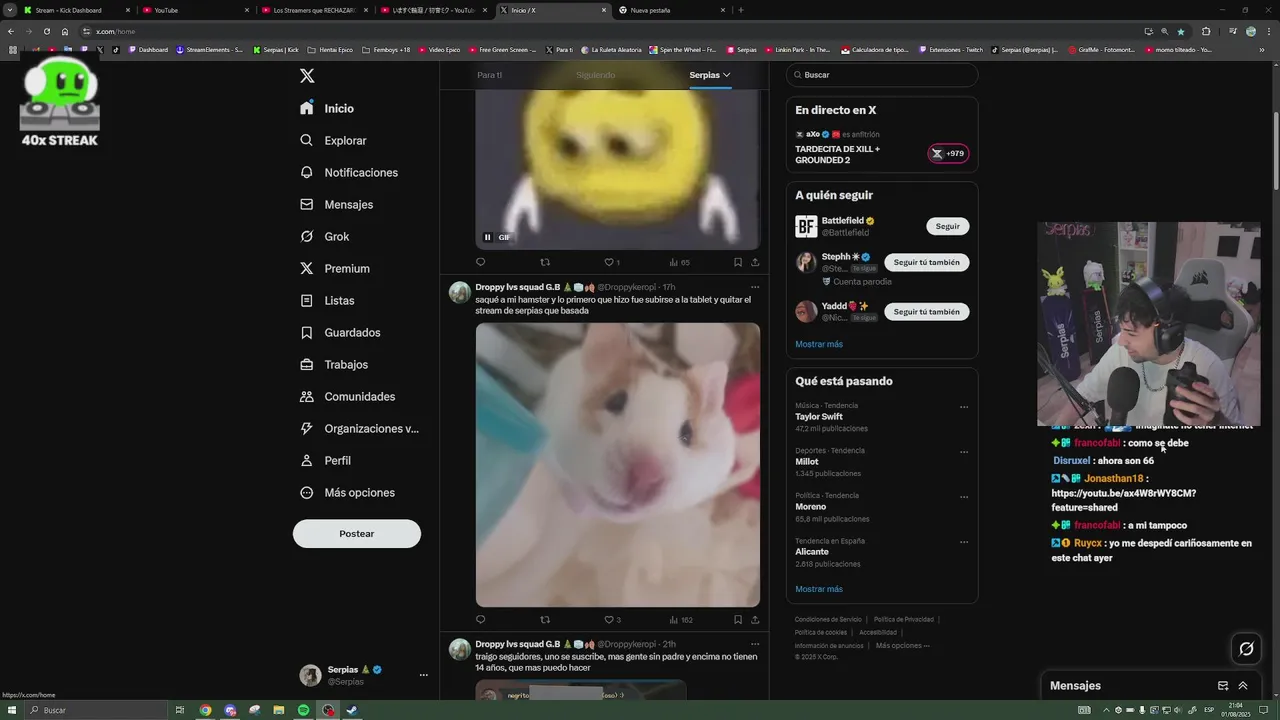Open Perfil in the sidebar
The height and width of the screenshot is (720, 1280).
pyautogui.click(x=325, y=460)
